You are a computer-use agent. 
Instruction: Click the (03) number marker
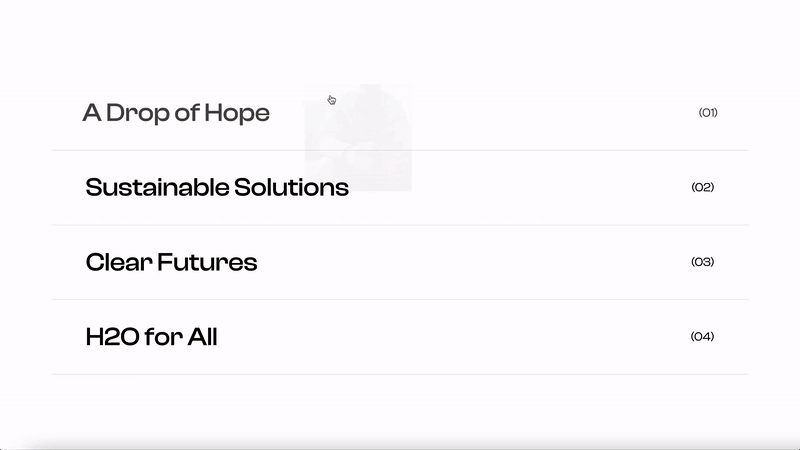[703, 262]
